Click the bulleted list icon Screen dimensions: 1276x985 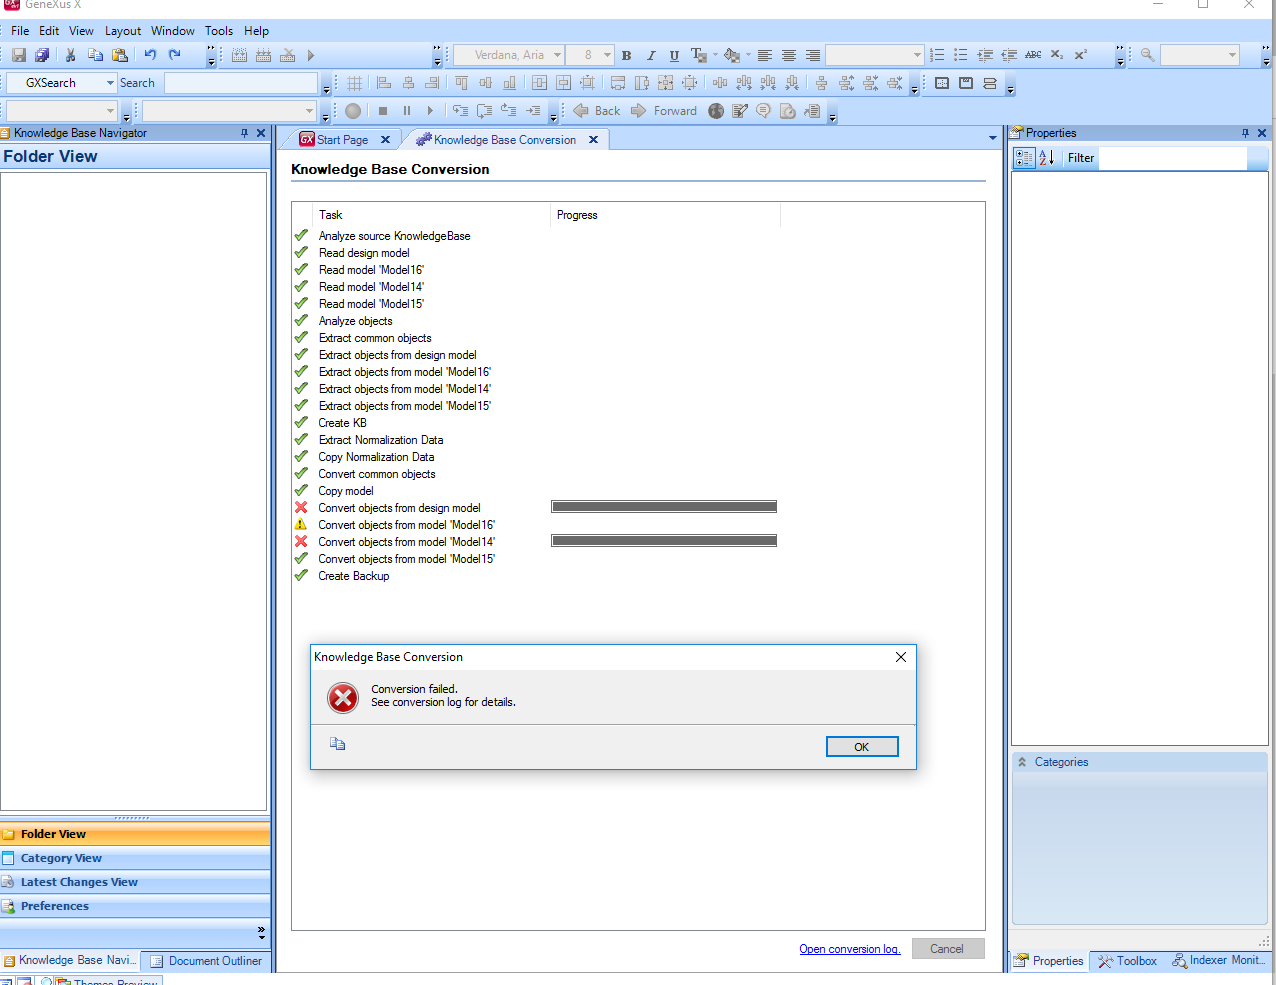(961, 55)
